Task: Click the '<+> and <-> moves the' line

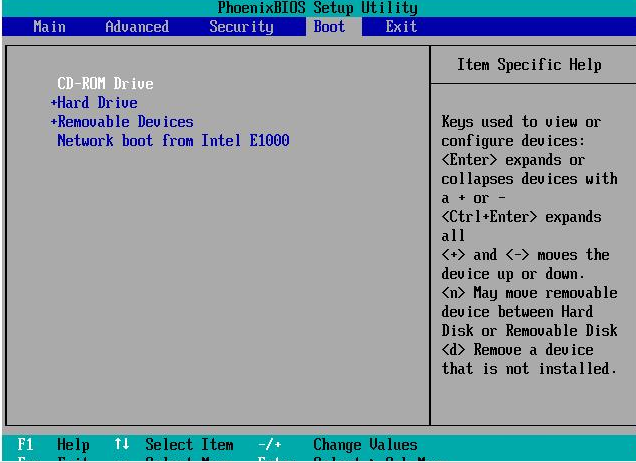Action: pos(525,255)
